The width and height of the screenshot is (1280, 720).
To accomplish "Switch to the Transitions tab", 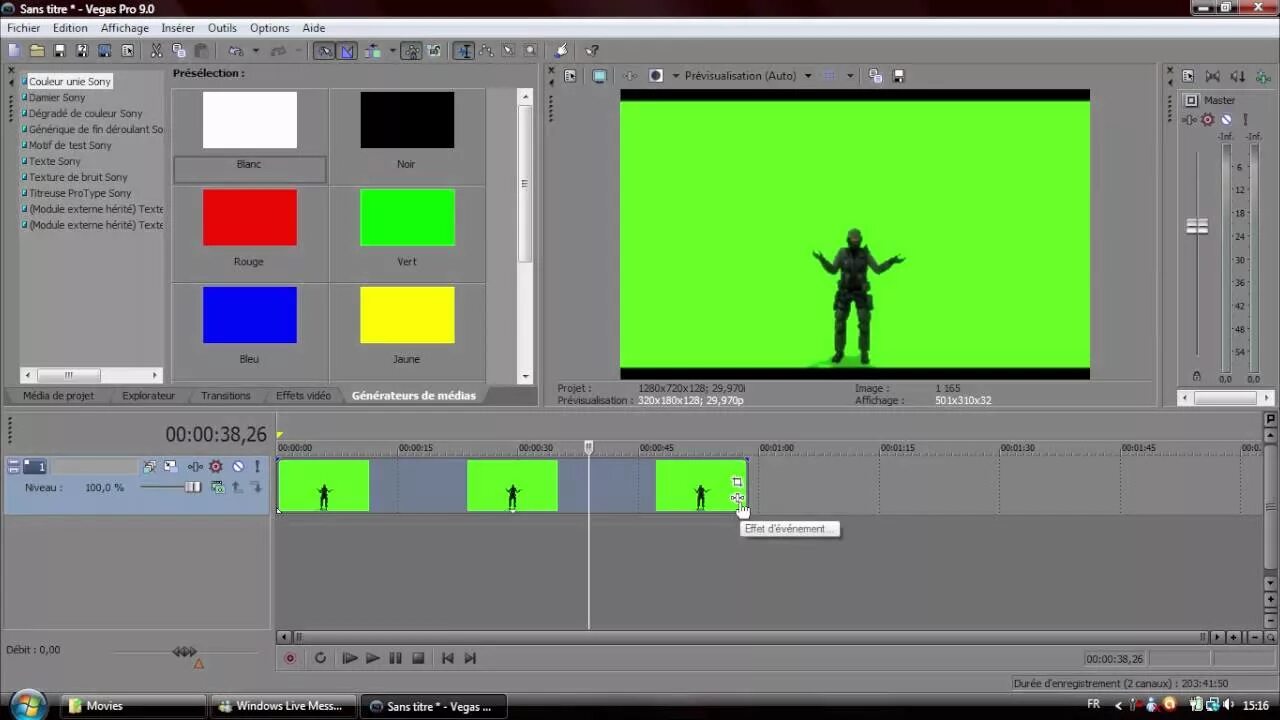I will click(x=225, y=395).
